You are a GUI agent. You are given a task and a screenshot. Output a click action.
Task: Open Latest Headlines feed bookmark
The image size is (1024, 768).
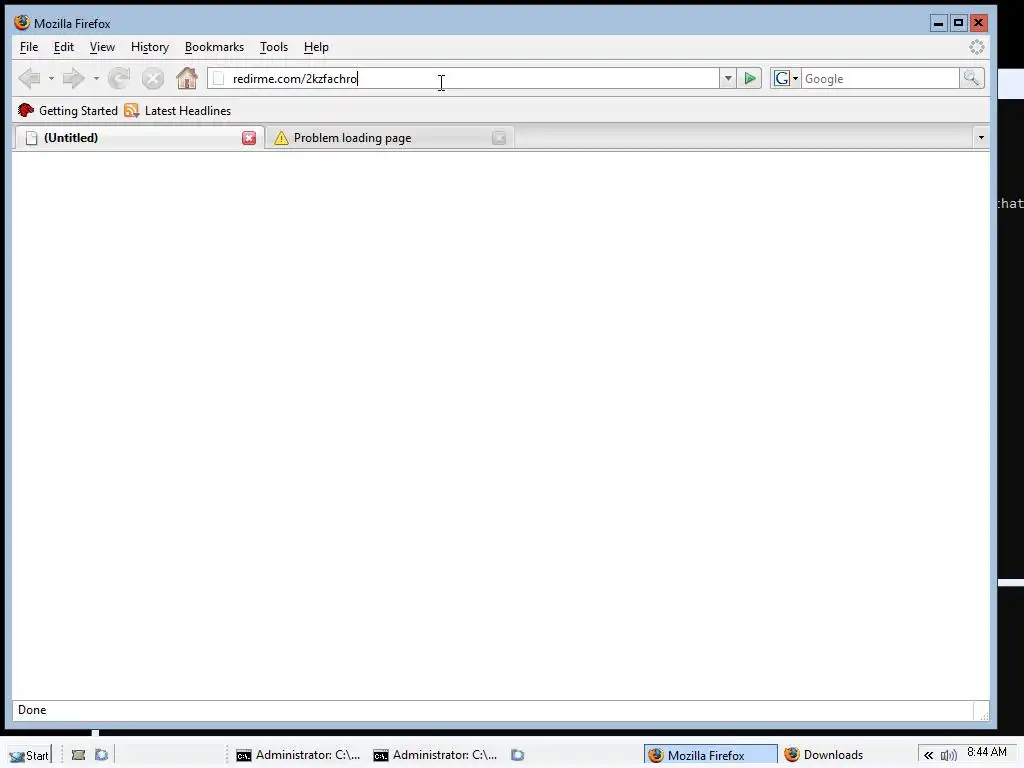pyautogui.click(x=178, y=110)
